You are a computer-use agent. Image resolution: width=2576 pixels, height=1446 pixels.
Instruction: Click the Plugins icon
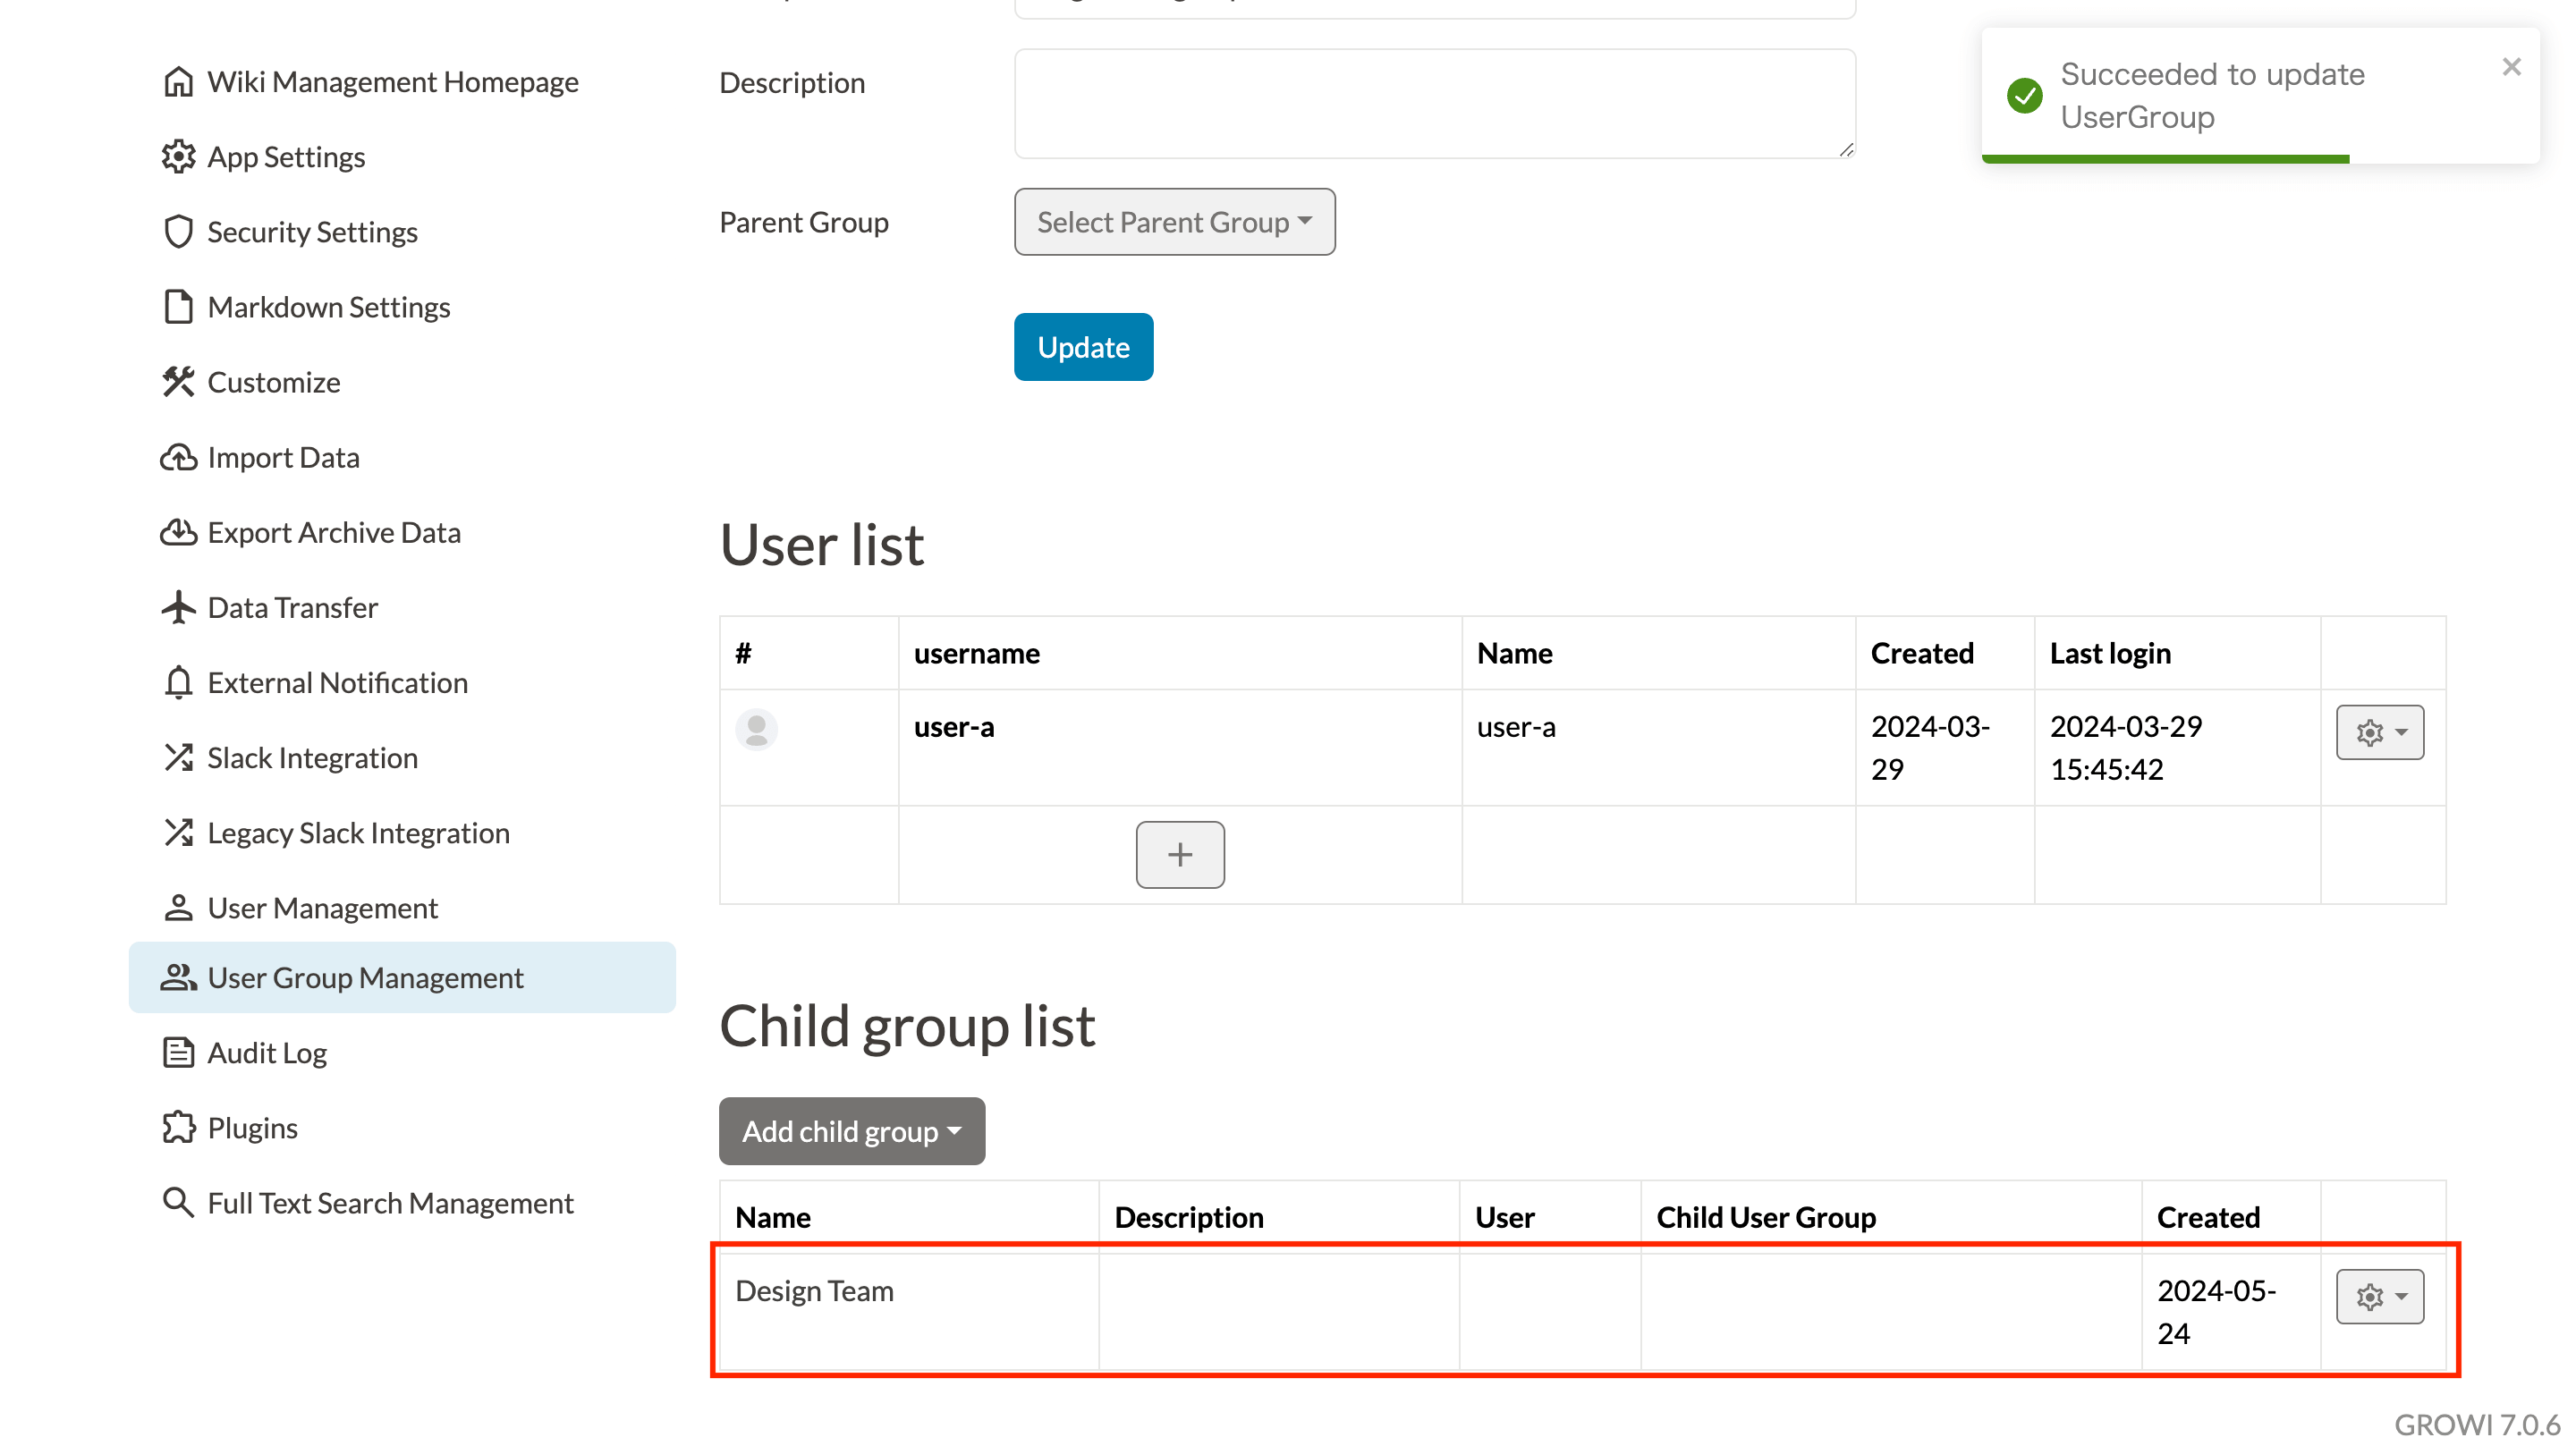177,1128
